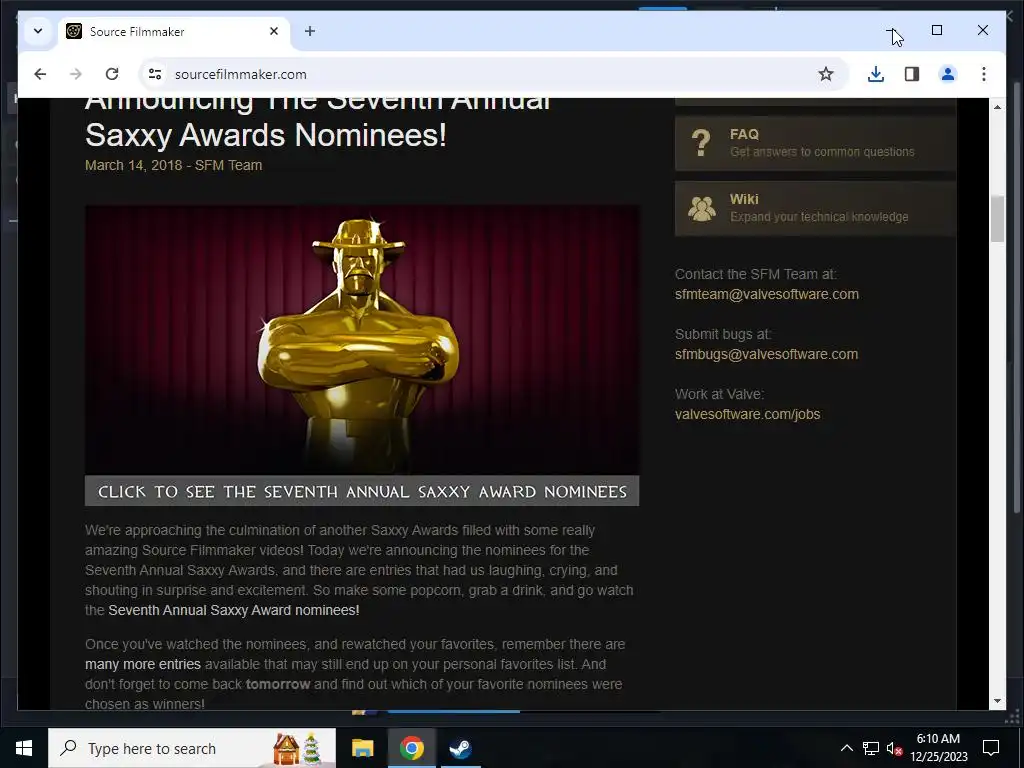Follow 'Seventh Annual Saxxy Award nominees!' text link
The width and height of the screenshot is (1024, 768).
click(x=234, y=611)
